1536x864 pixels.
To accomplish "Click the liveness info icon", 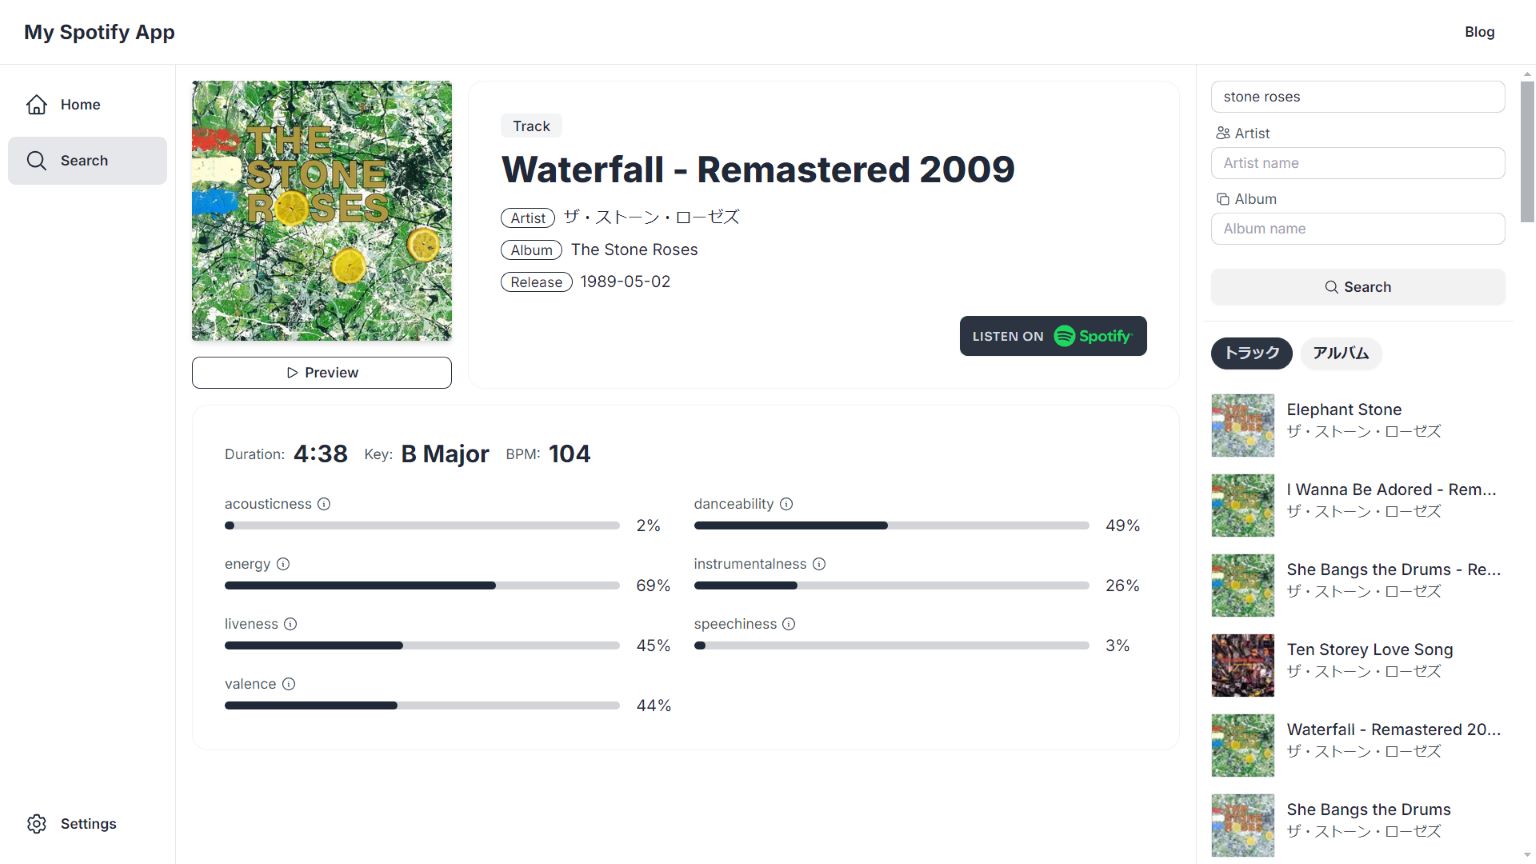I will (x=290, y=624).
